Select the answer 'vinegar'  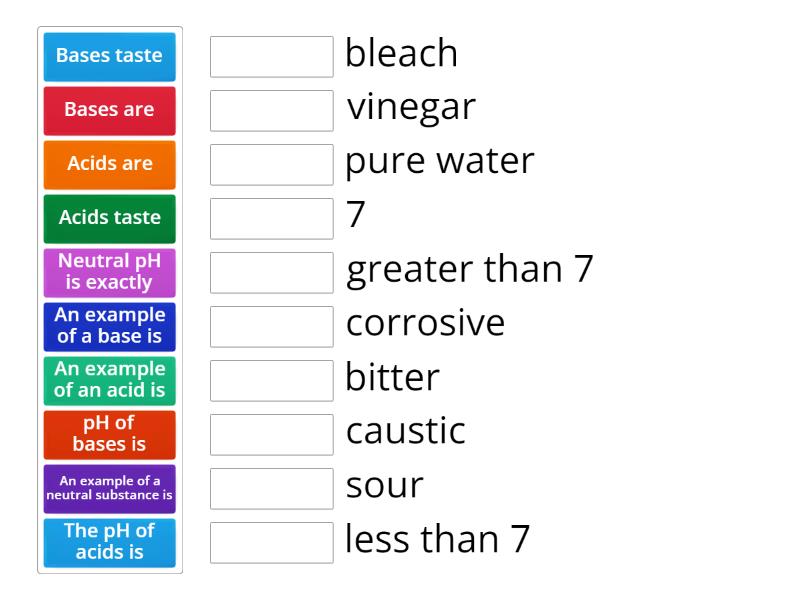[410, 108]
